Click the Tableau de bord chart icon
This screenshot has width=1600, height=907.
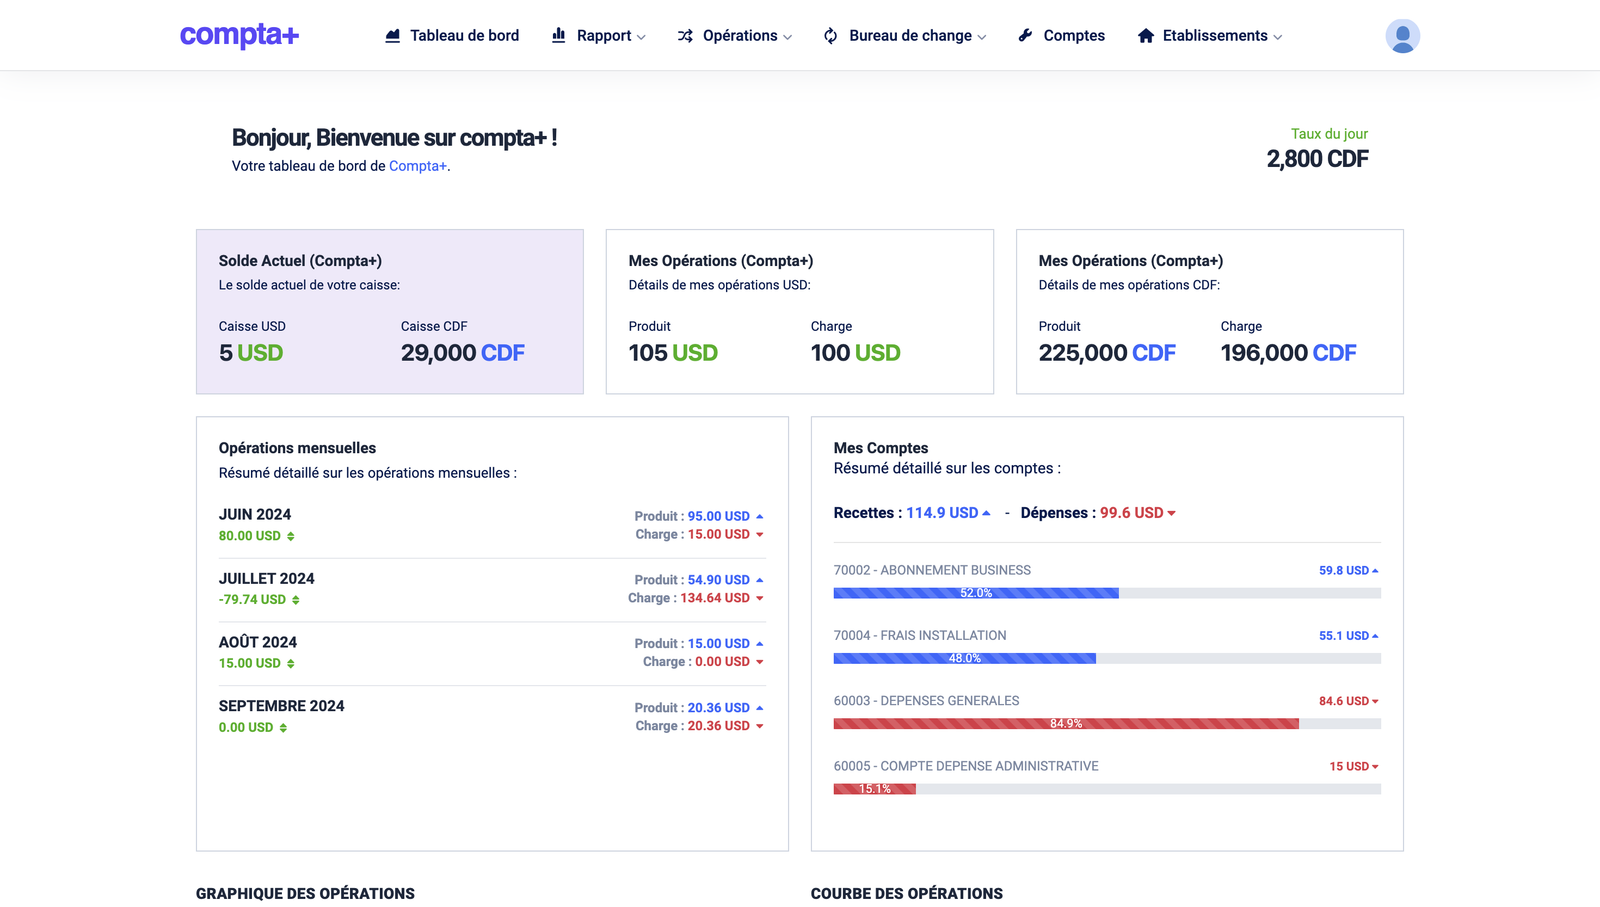(393, 36)
